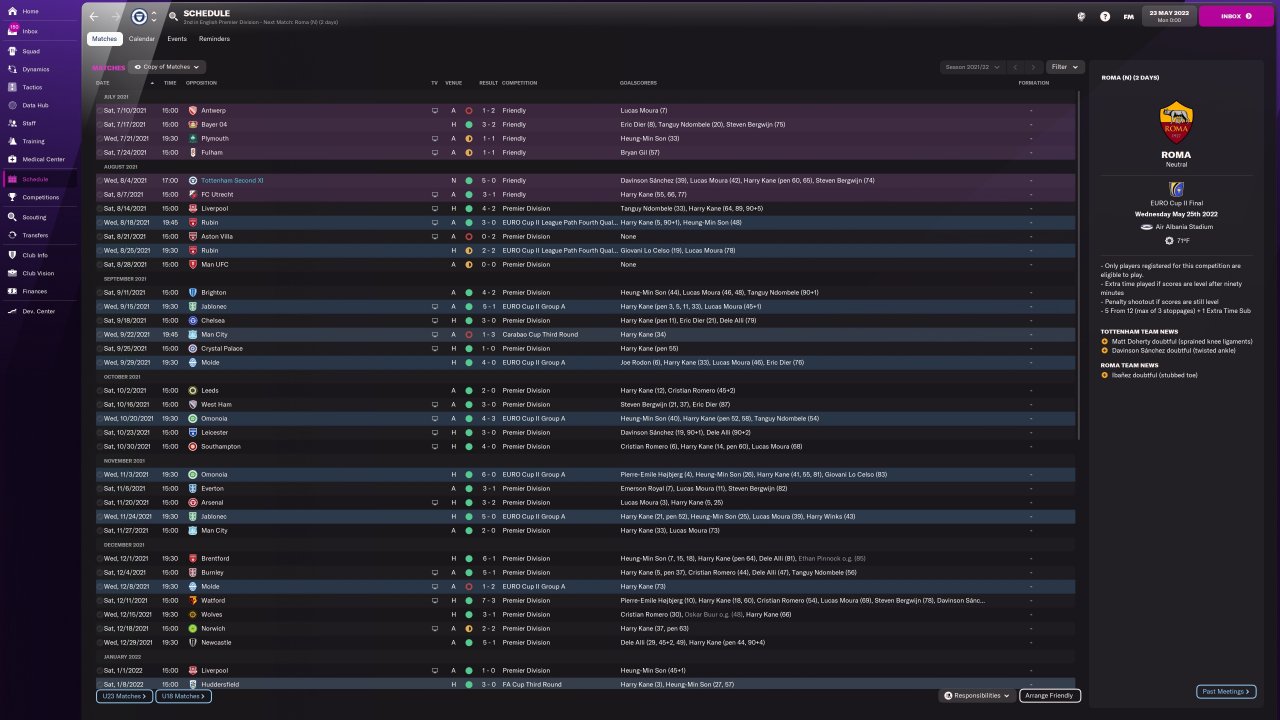The height and width of the screenshot is (720, 1280).
Task: Open the Tottenham Second XI link
Action: 233,180
